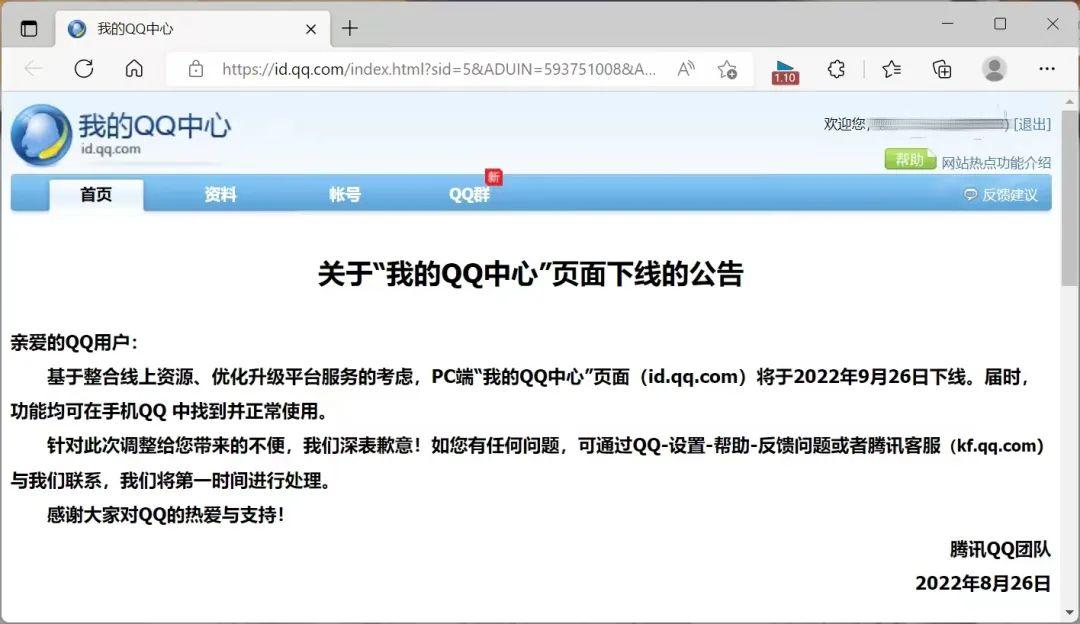
Task: Click the green 帮助 button
Action: [909, 158]
